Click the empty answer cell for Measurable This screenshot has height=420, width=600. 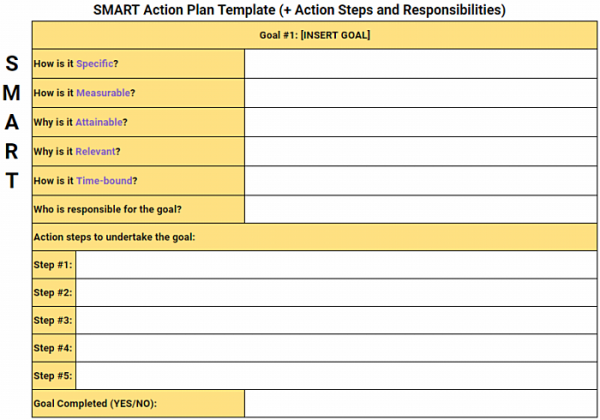(x=420, y=93)
